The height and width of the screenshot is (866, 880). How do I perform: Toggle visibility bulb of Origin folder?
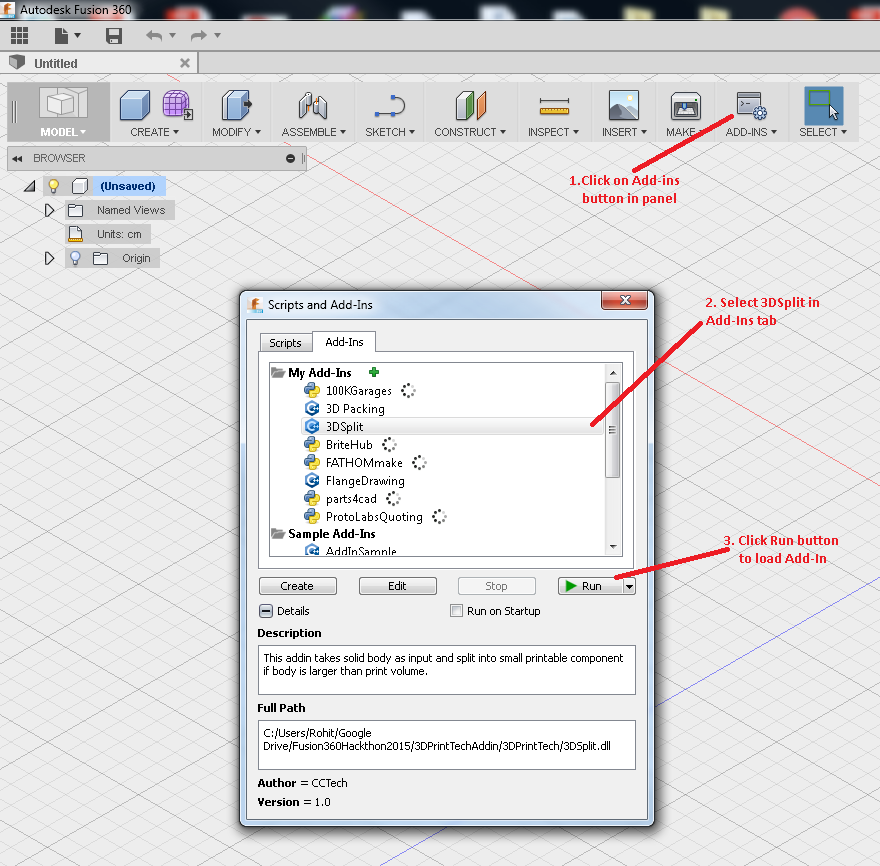point(75,258)
